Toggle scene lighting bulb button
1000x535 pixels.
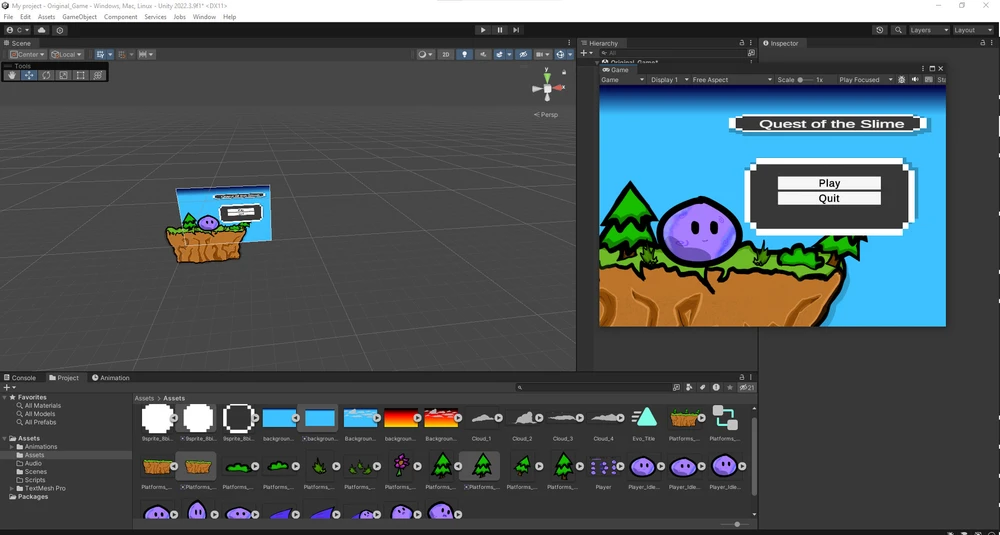pos(464,54)
